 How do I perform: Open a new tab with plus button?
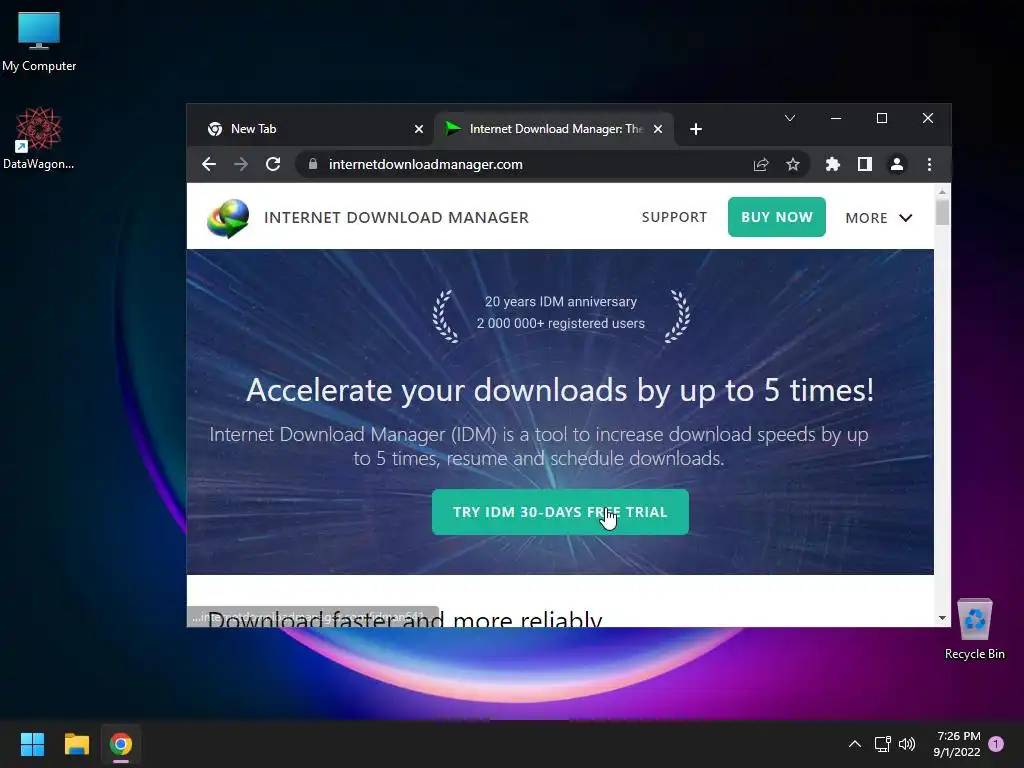point(696,129)
